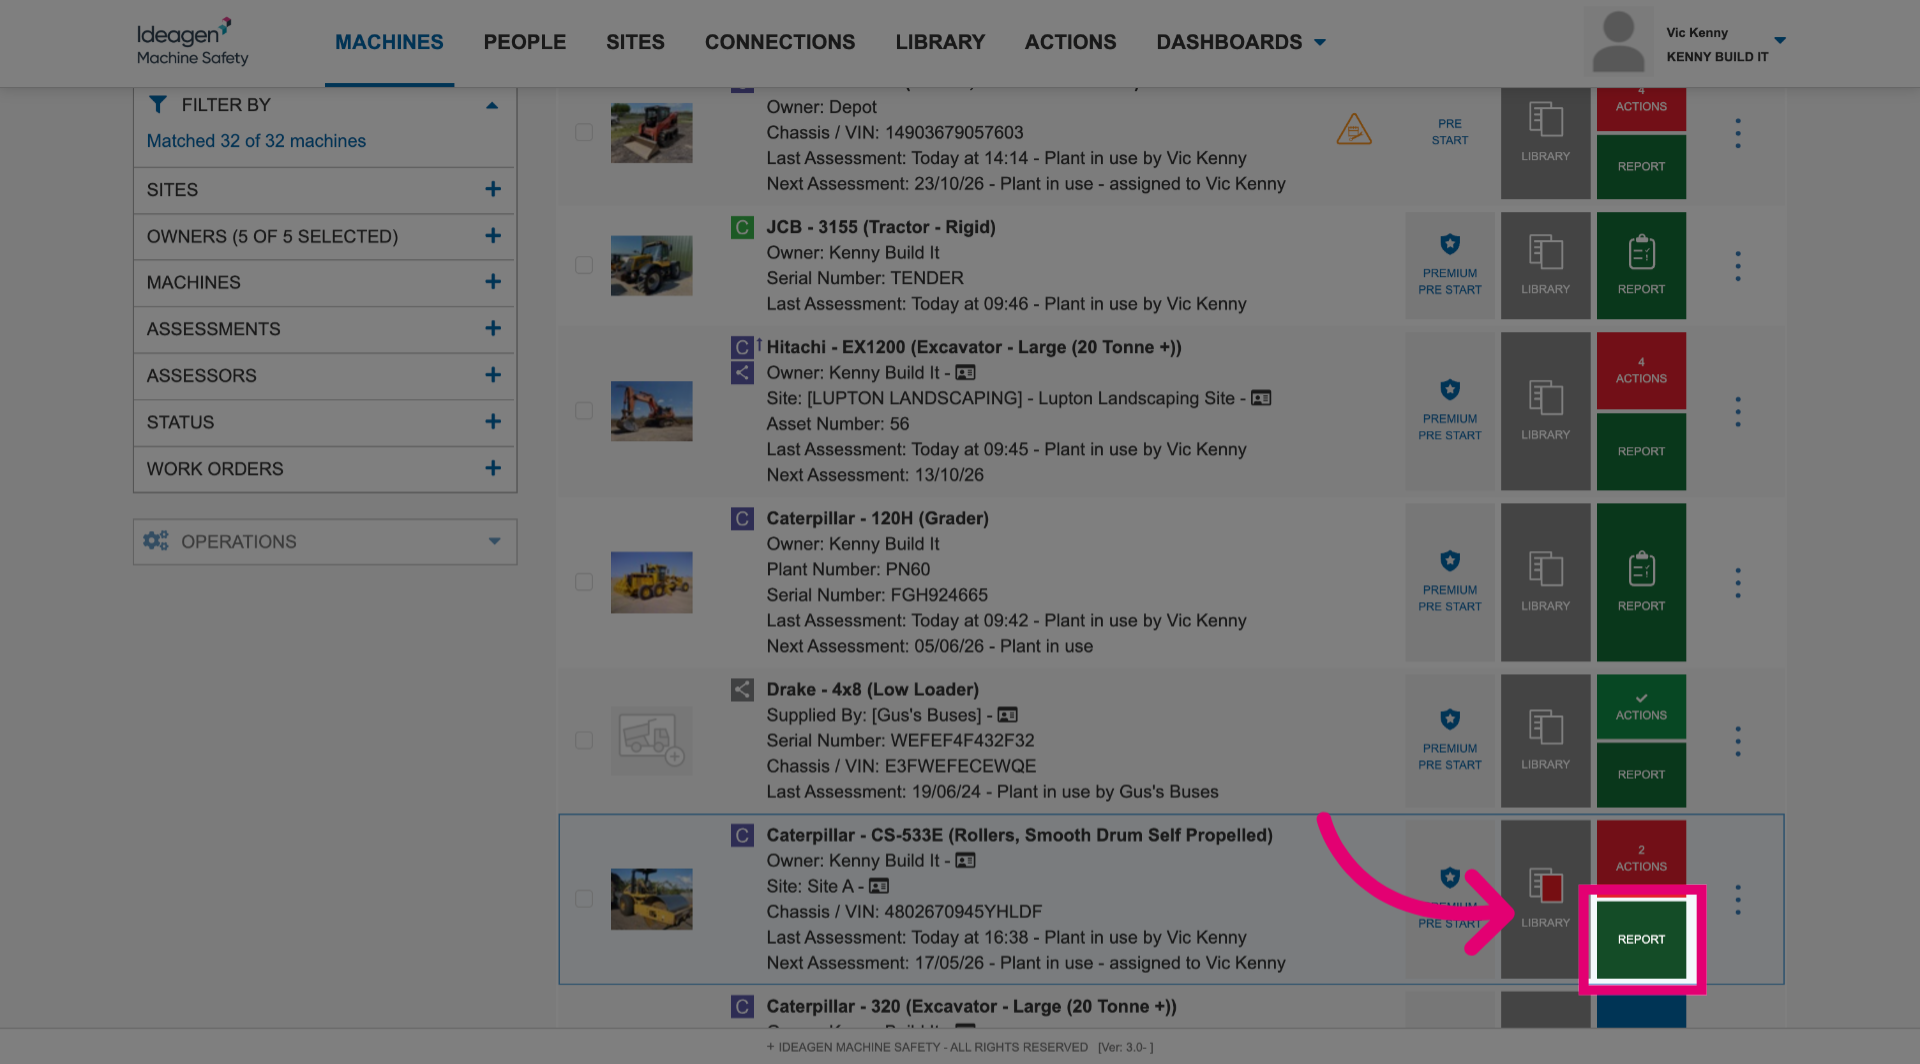The image size is (1920, 1064).
Task: Open Site A contact card icon
Action: 879,886
